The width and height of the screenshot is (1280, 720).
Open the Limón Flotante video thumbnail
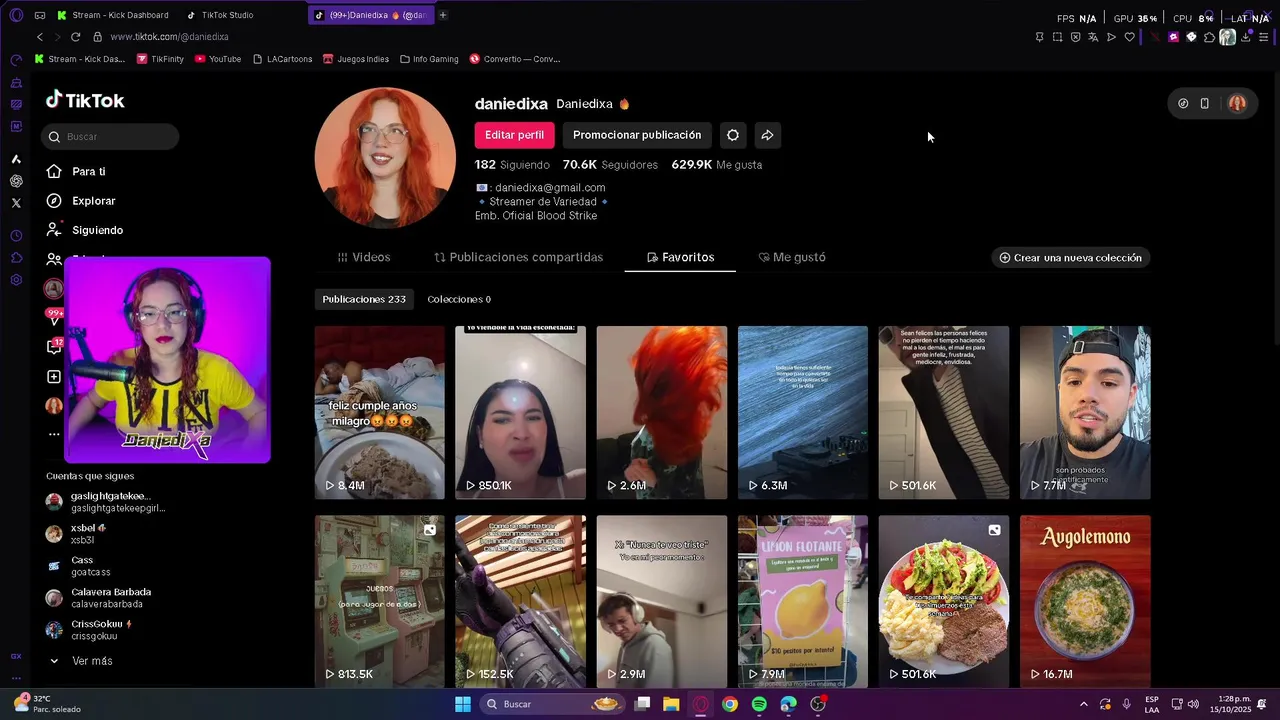(803, 601)
